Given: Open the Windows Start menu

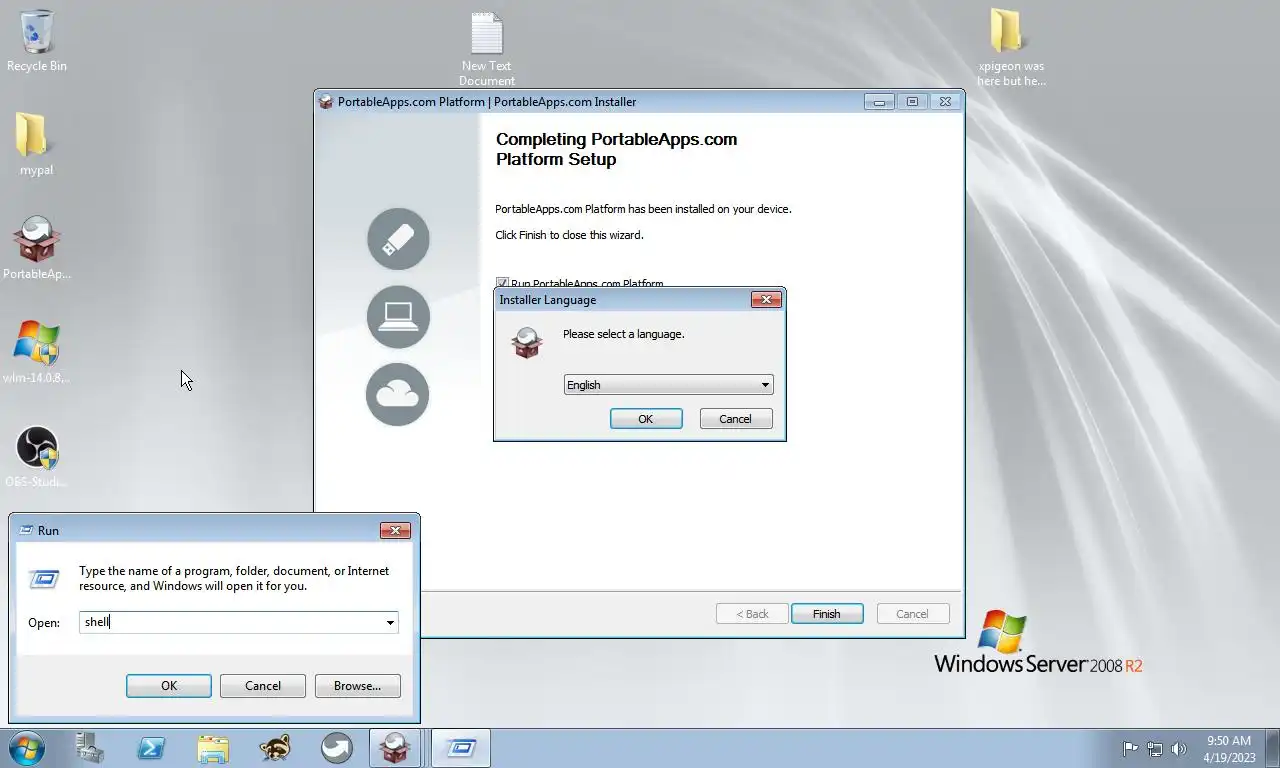Looking at the screenshot, I should pos(26,748).
